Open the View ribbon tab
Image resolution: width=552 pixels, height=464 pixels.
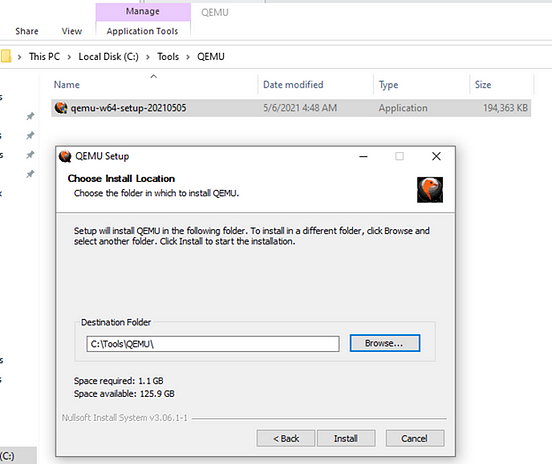point(71,31)
